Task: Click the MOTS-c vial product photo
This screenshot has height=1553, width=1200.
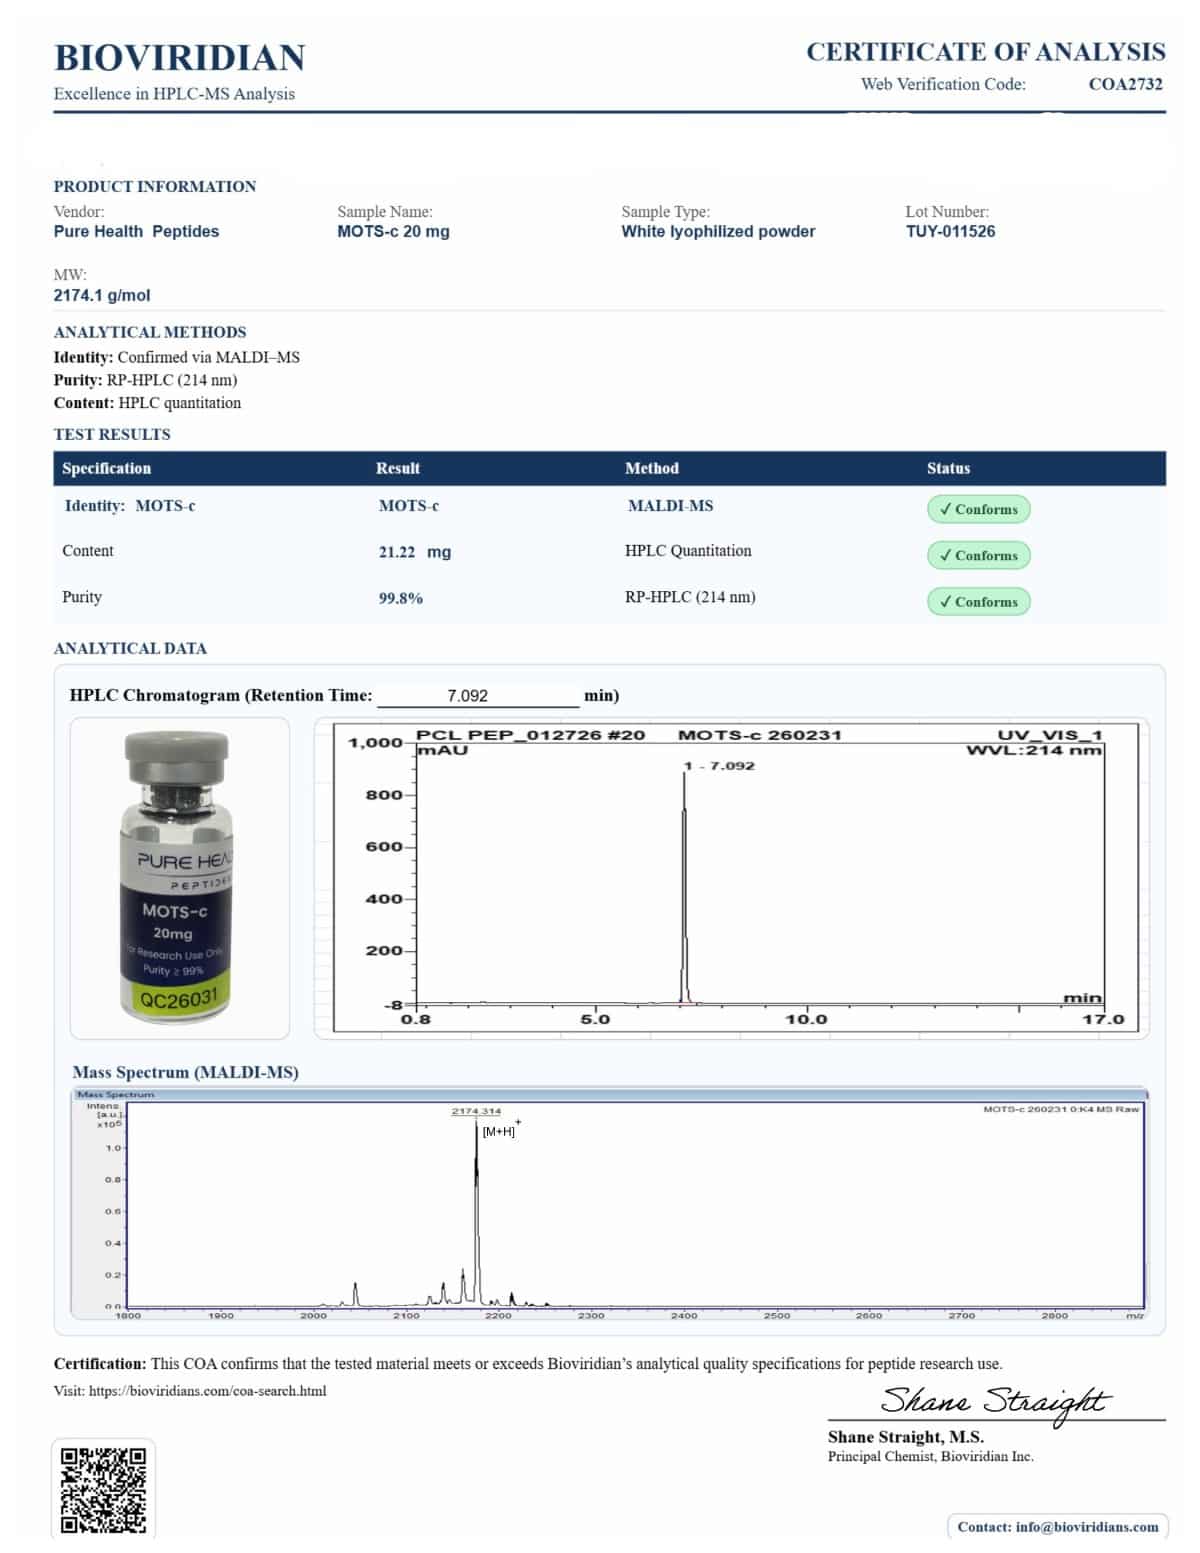Action: (x=179, y=877)
